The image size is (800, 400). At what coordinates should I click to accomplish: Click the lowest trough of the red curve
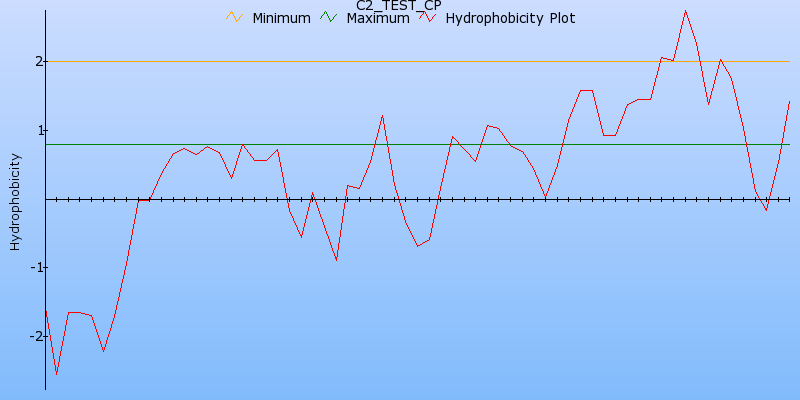(x=56, y=375)
